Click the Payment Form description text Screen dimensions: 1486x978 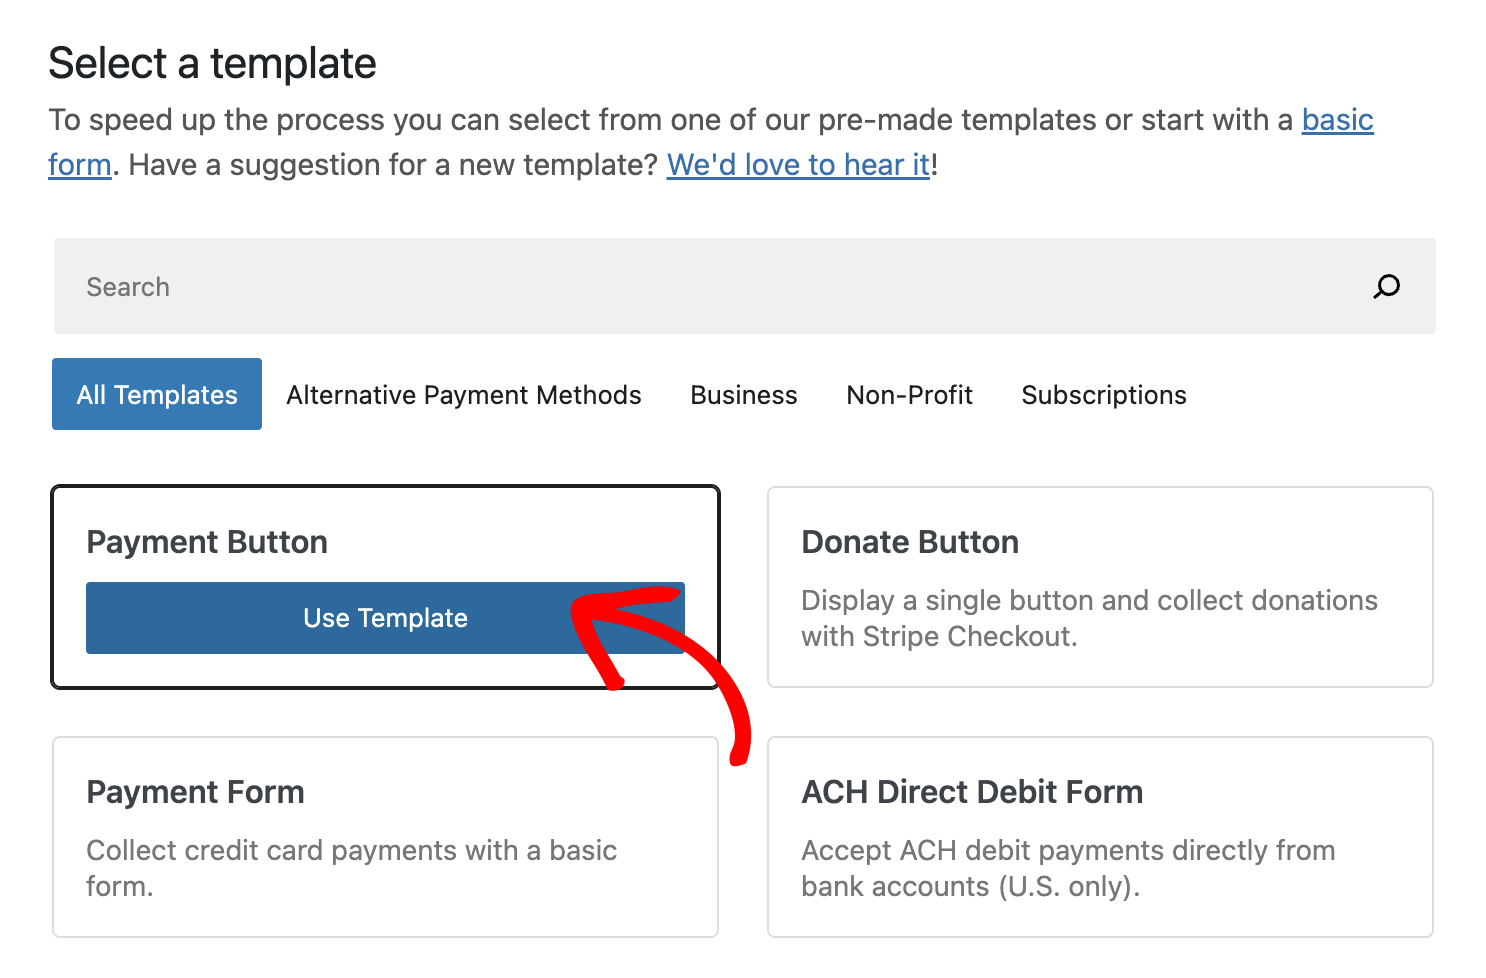tap(350, 867)
